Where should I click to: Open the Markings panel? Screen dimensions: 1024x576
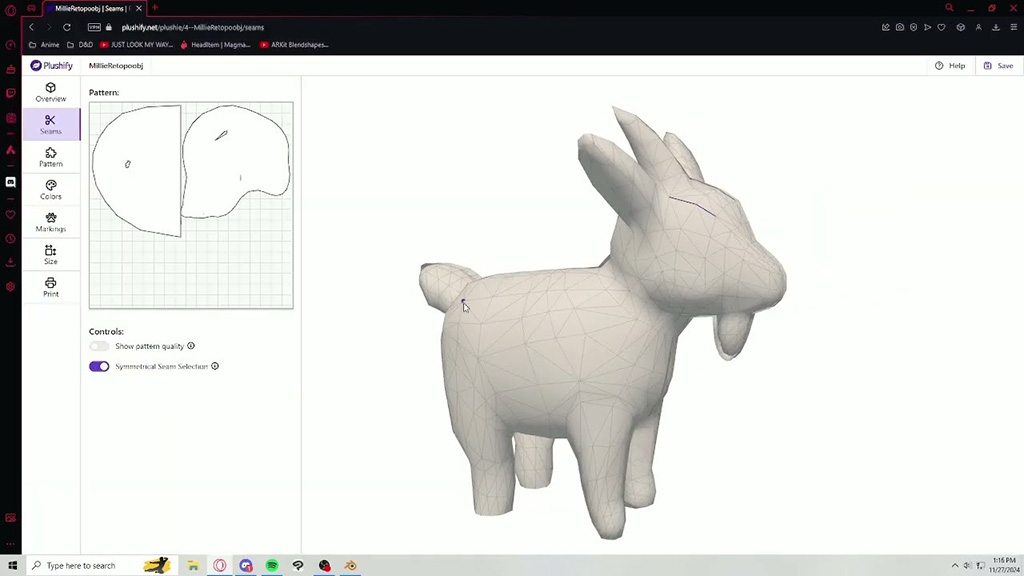click(x=50, y=223)
